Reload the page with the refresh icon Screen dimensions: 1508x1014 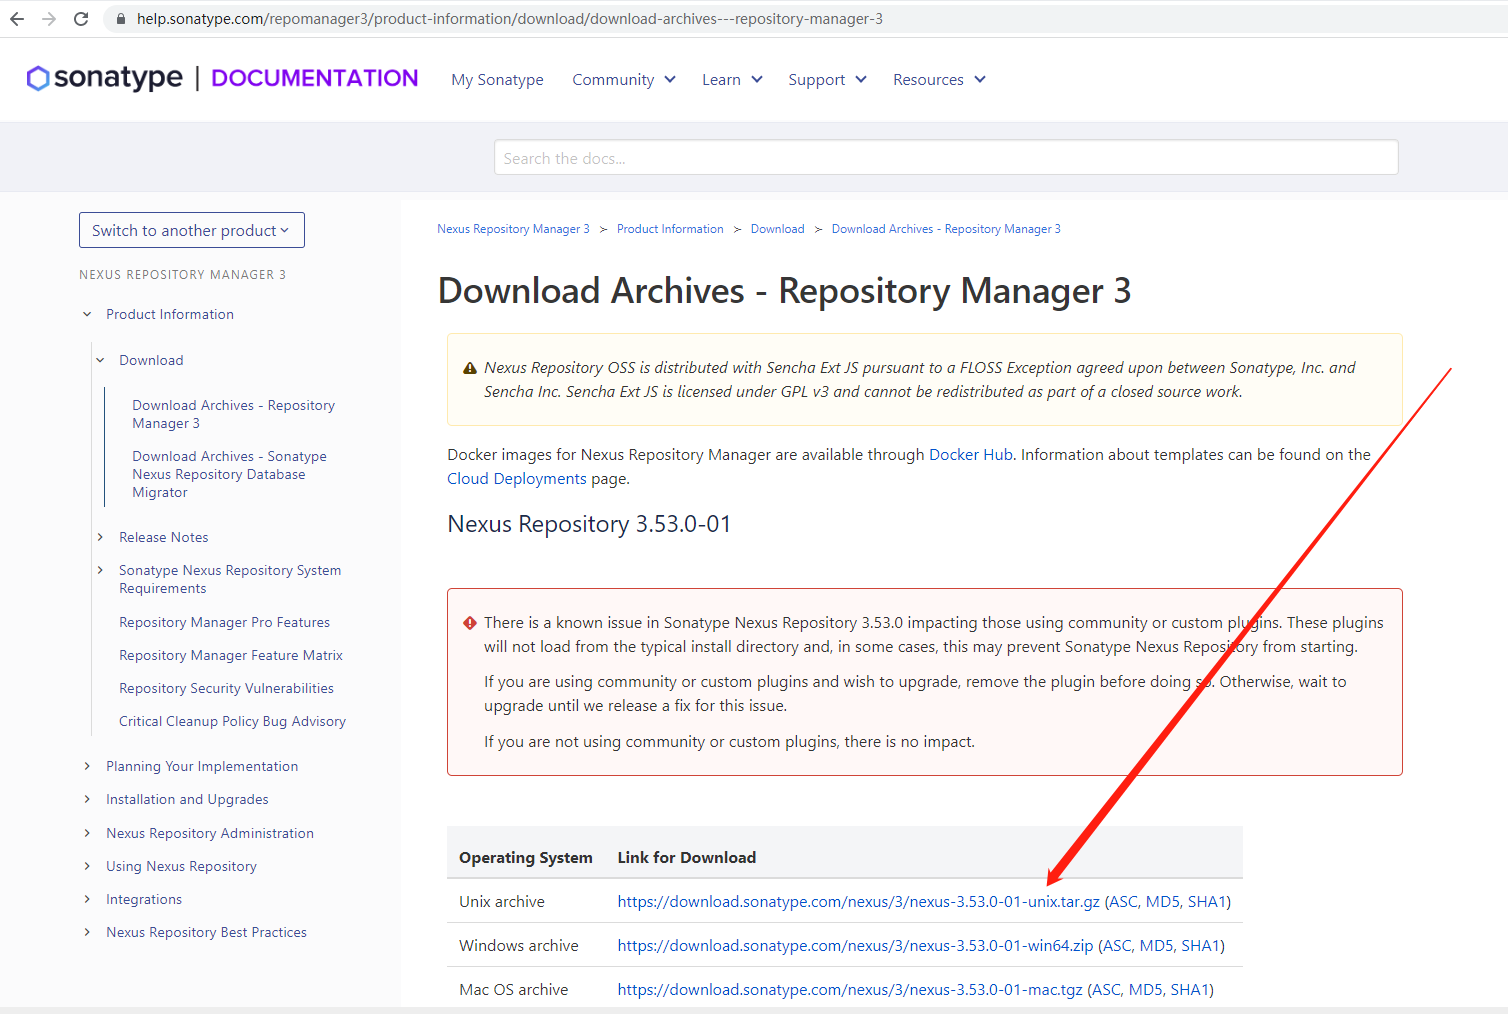[81, 19]
